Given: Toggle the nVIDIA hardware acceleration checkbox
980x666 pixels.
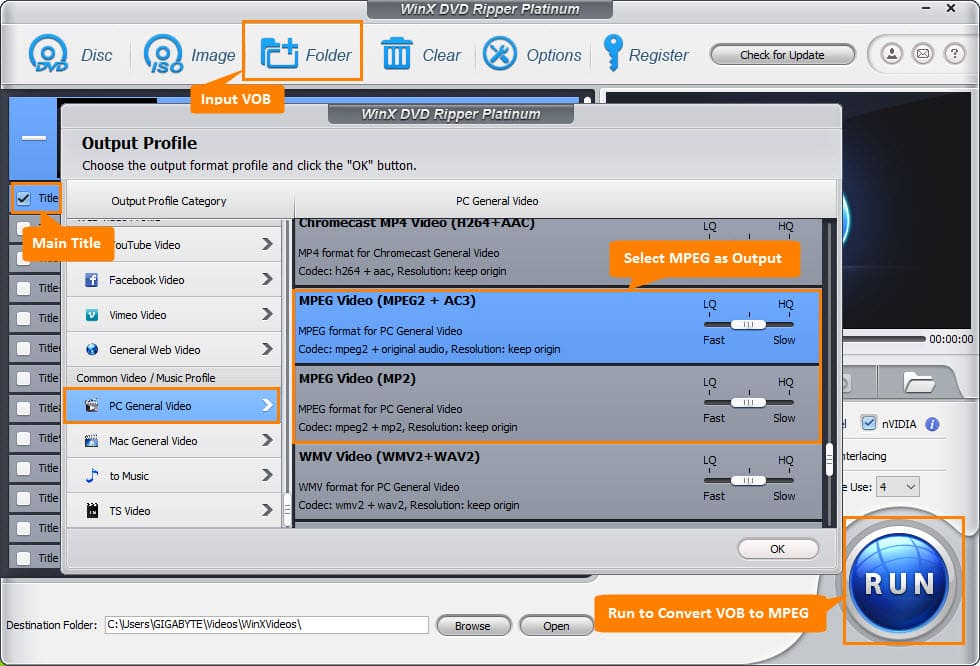Looking at the screenshot, I should [869, 424].
